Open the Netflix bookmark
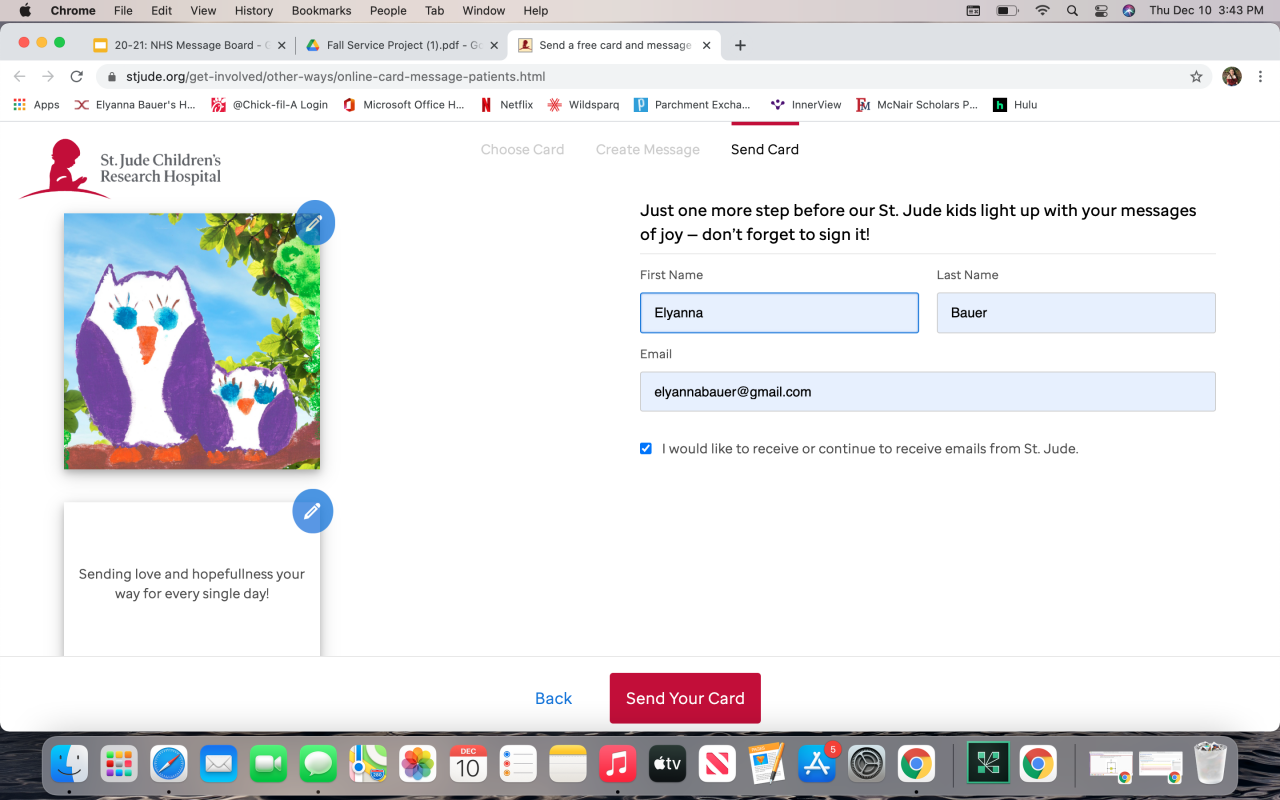 click(506, 104)
